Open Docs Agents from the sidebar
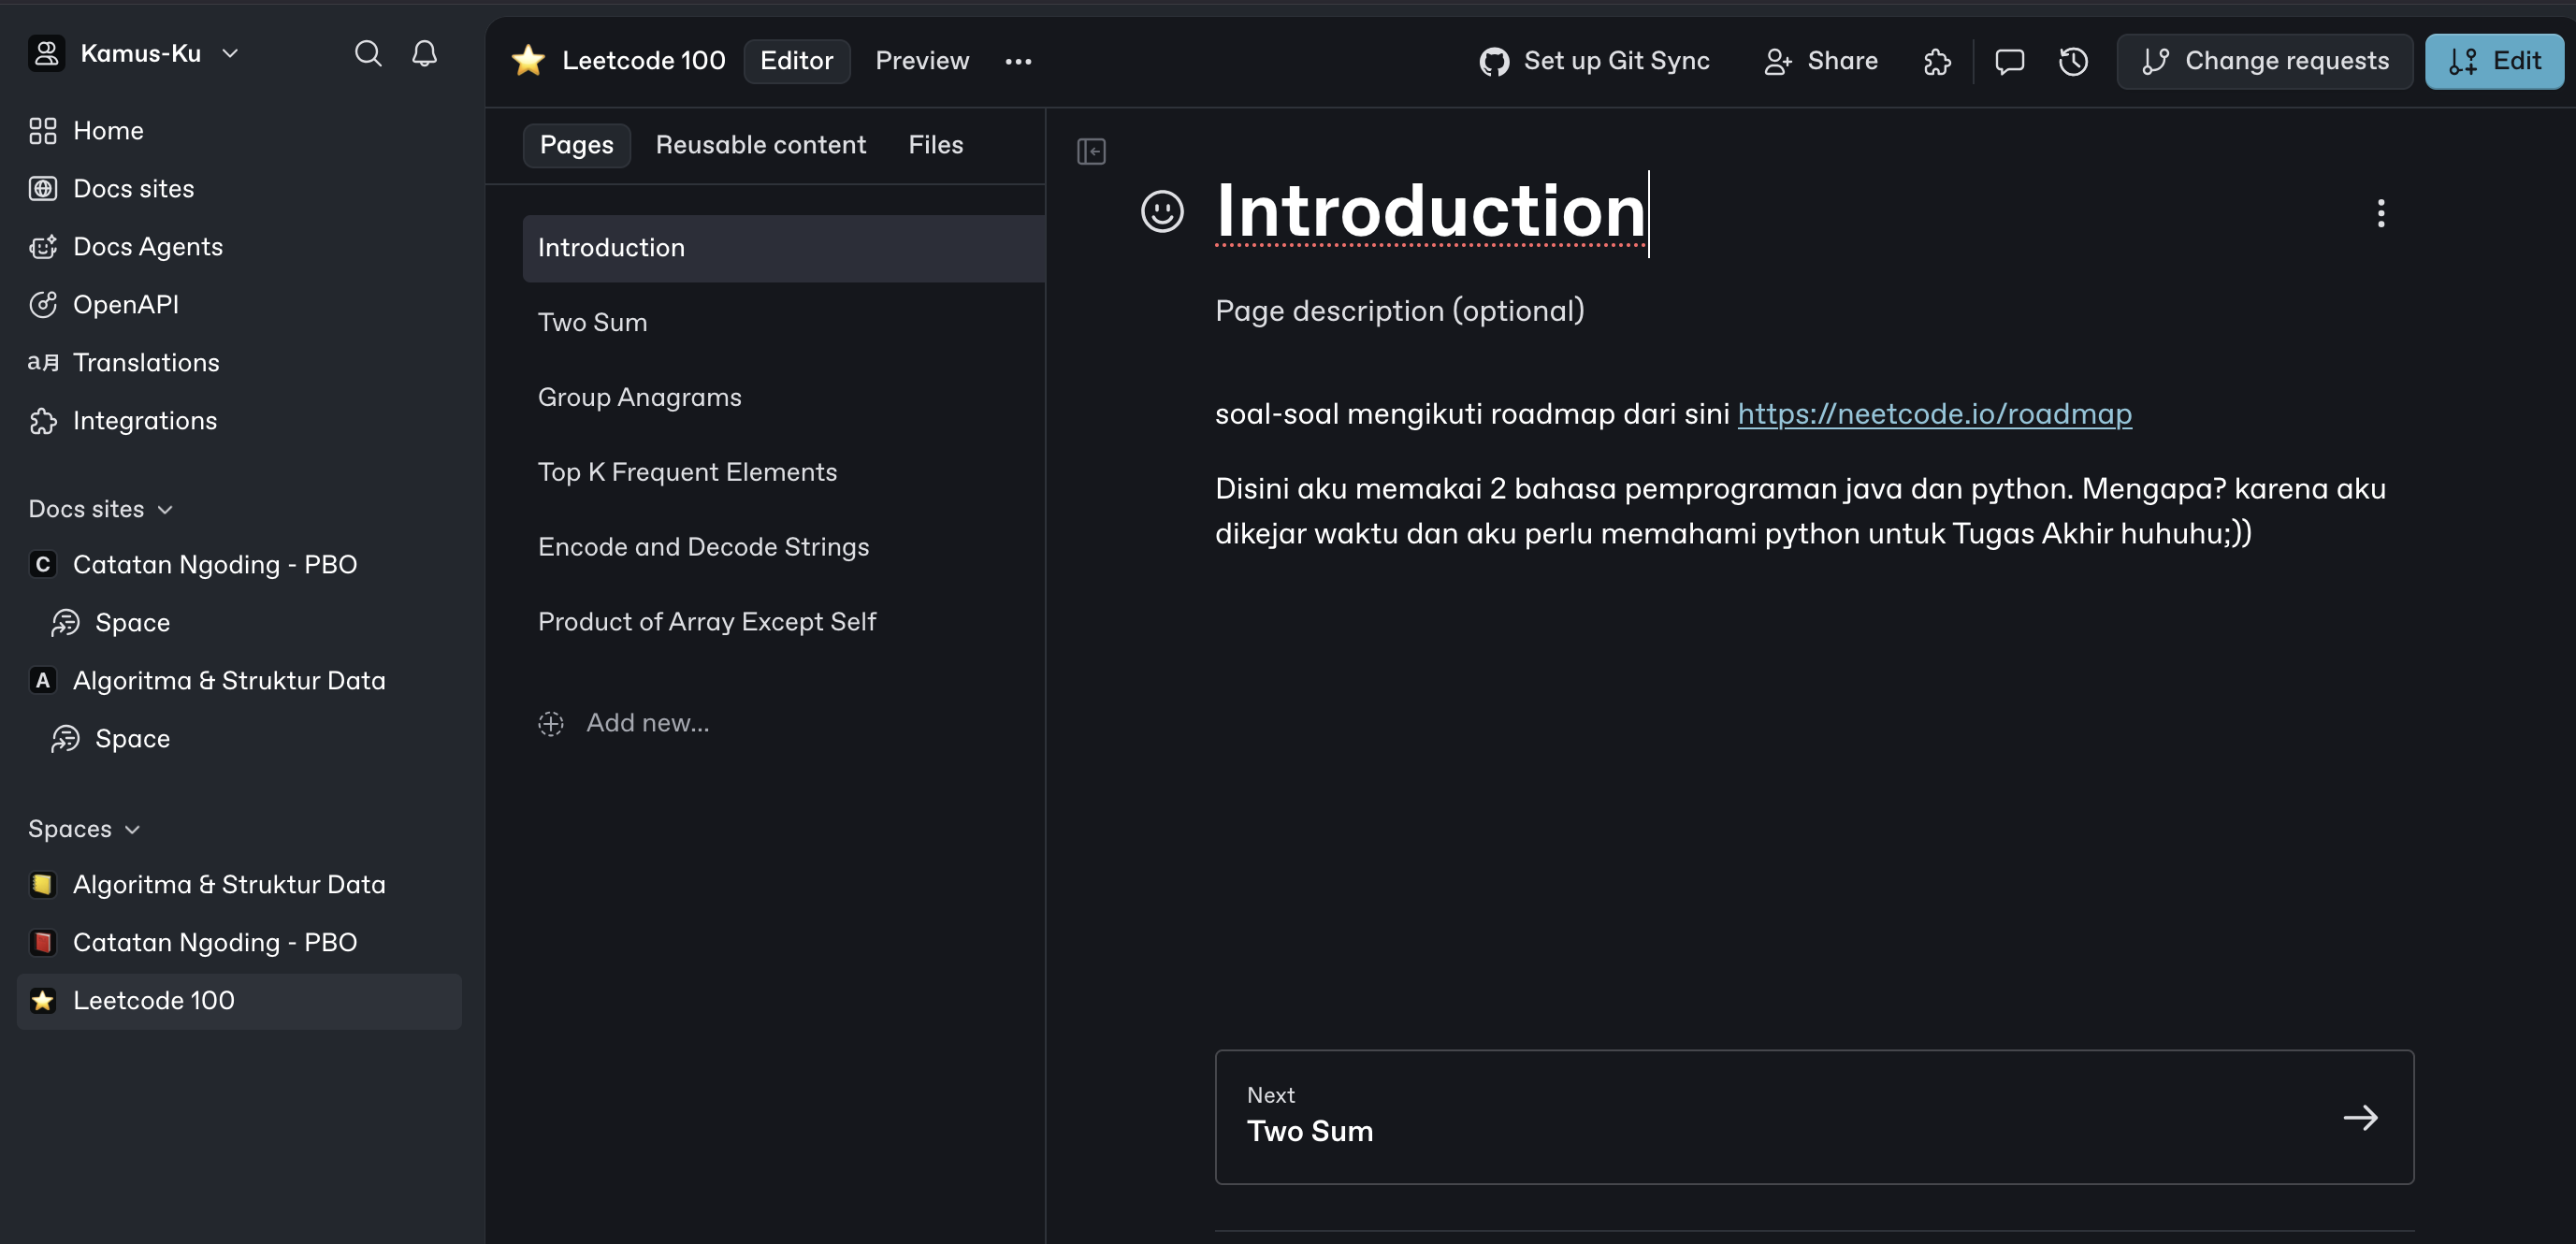Screen dimensions: 2576x1244 [148, 246]
